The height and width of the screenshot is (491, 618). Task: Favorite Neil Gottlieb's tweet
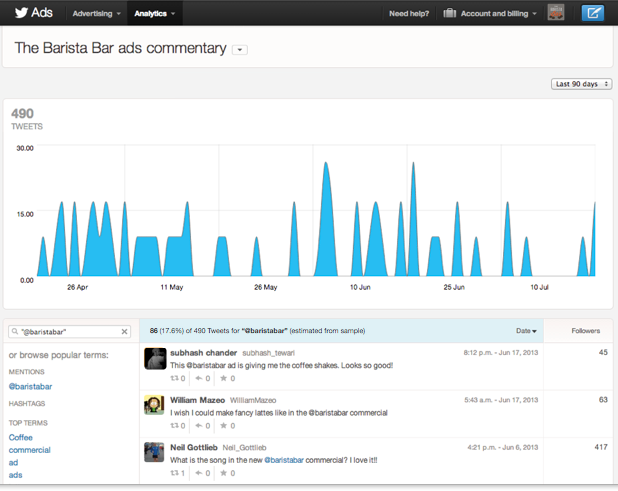[x=225, y=472]
